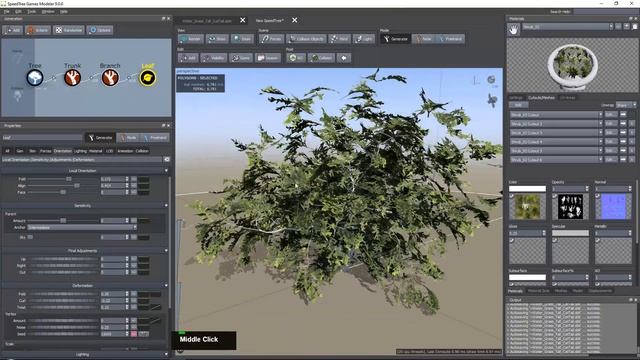Image resolution: width=640 pixels, height=360 pixels.
Task: Close the first document tab
Action: click(242, 20)
